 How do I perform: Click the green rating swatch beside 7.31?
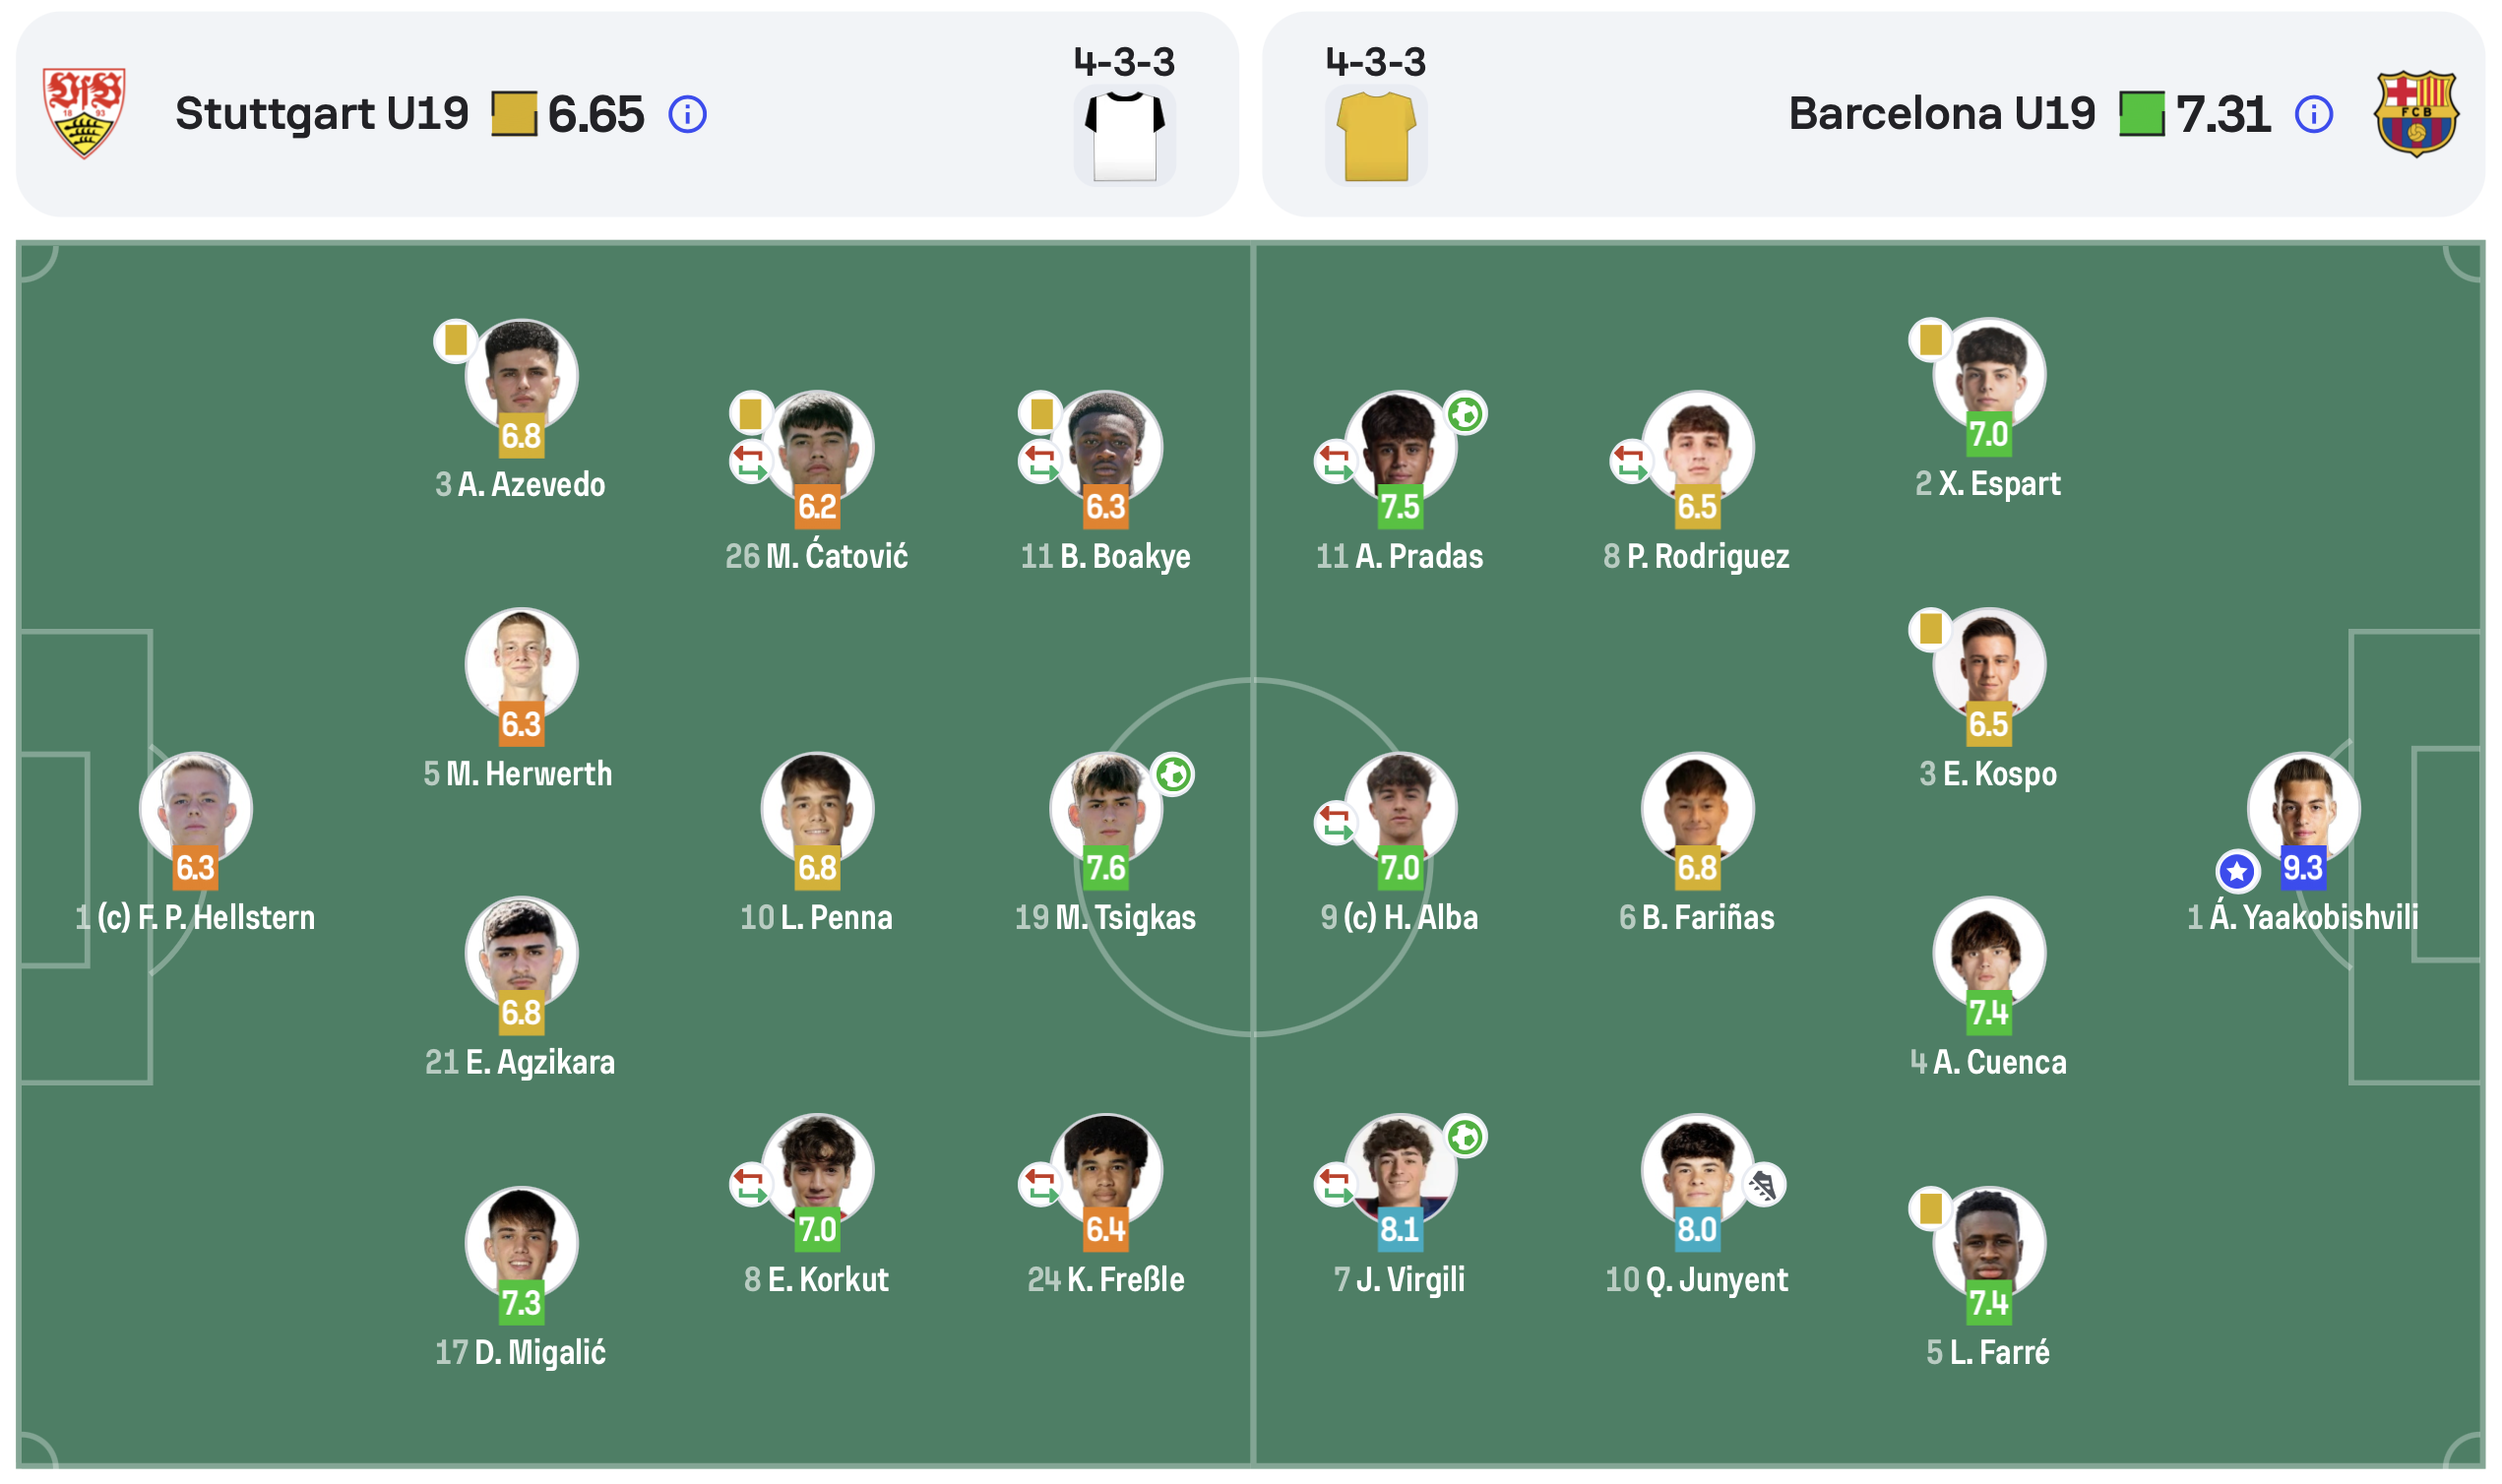coord(2142,114)
